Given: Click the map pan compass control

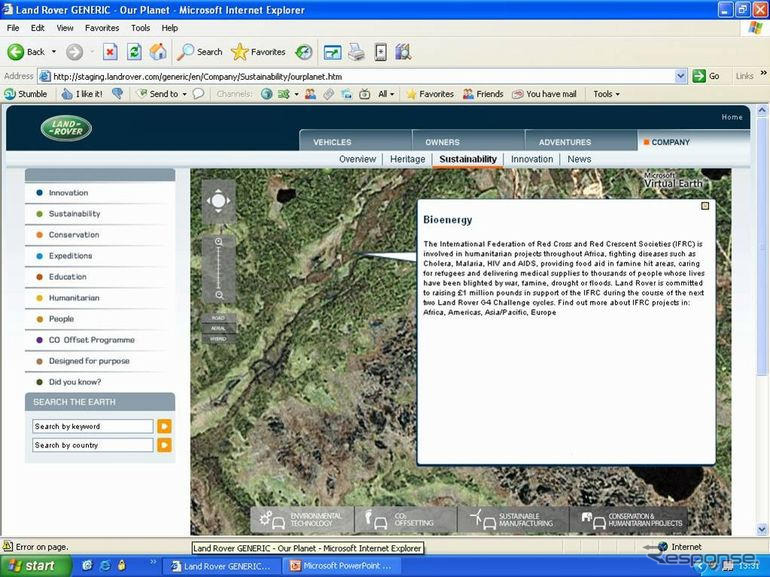Looking at the screenshot, I should 218,201.
